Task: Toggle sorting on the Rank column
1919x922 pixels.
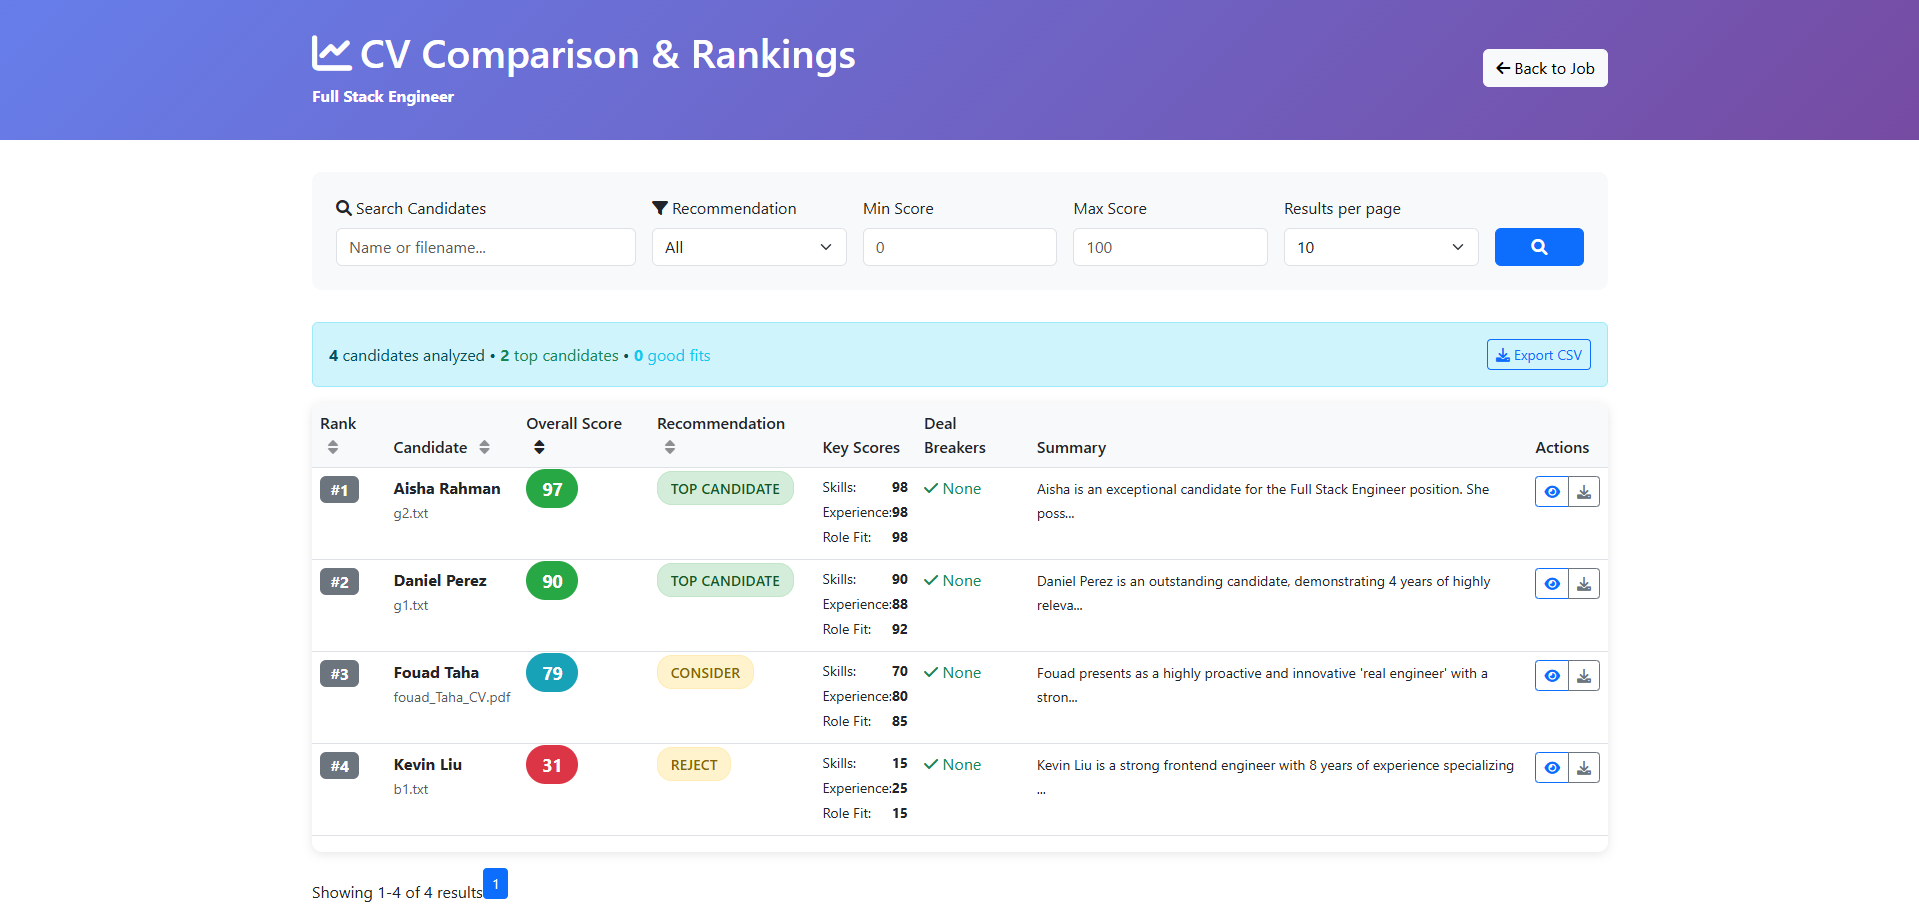Action: [x=333, y=447]
